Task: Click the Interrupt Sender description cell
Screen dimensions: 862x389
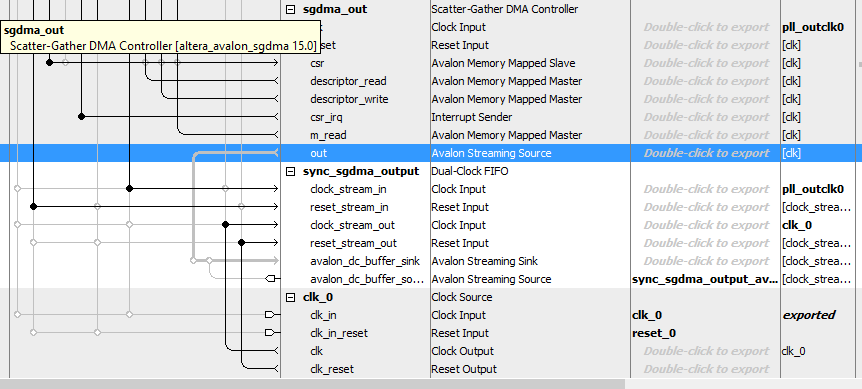Action: coord(472,117)
